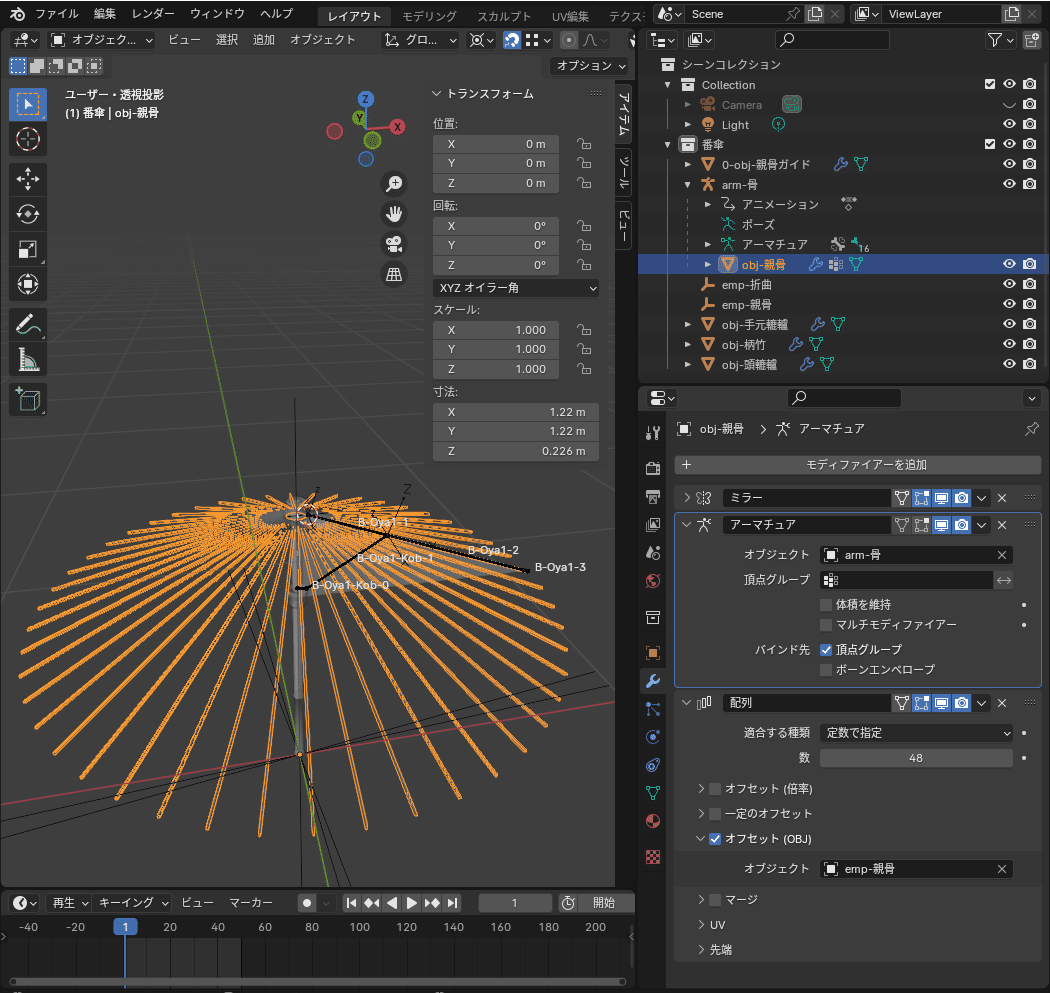
Task: Toggle camera view in viewport
Action: tap(394, 244)
